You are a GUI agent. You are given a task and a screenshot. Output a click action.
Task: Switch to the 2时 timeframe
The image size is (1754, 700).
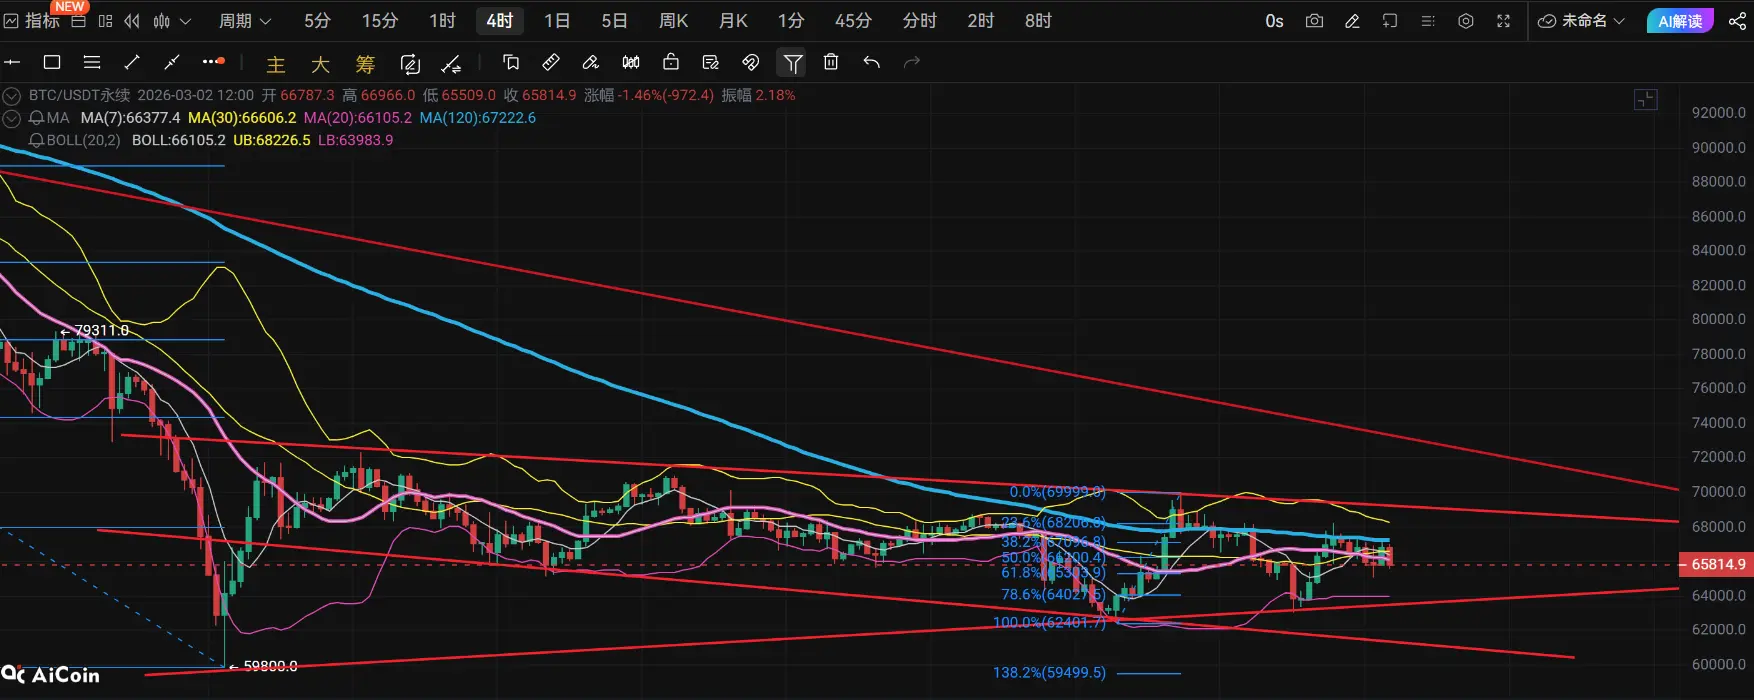[x=980, y=21]
